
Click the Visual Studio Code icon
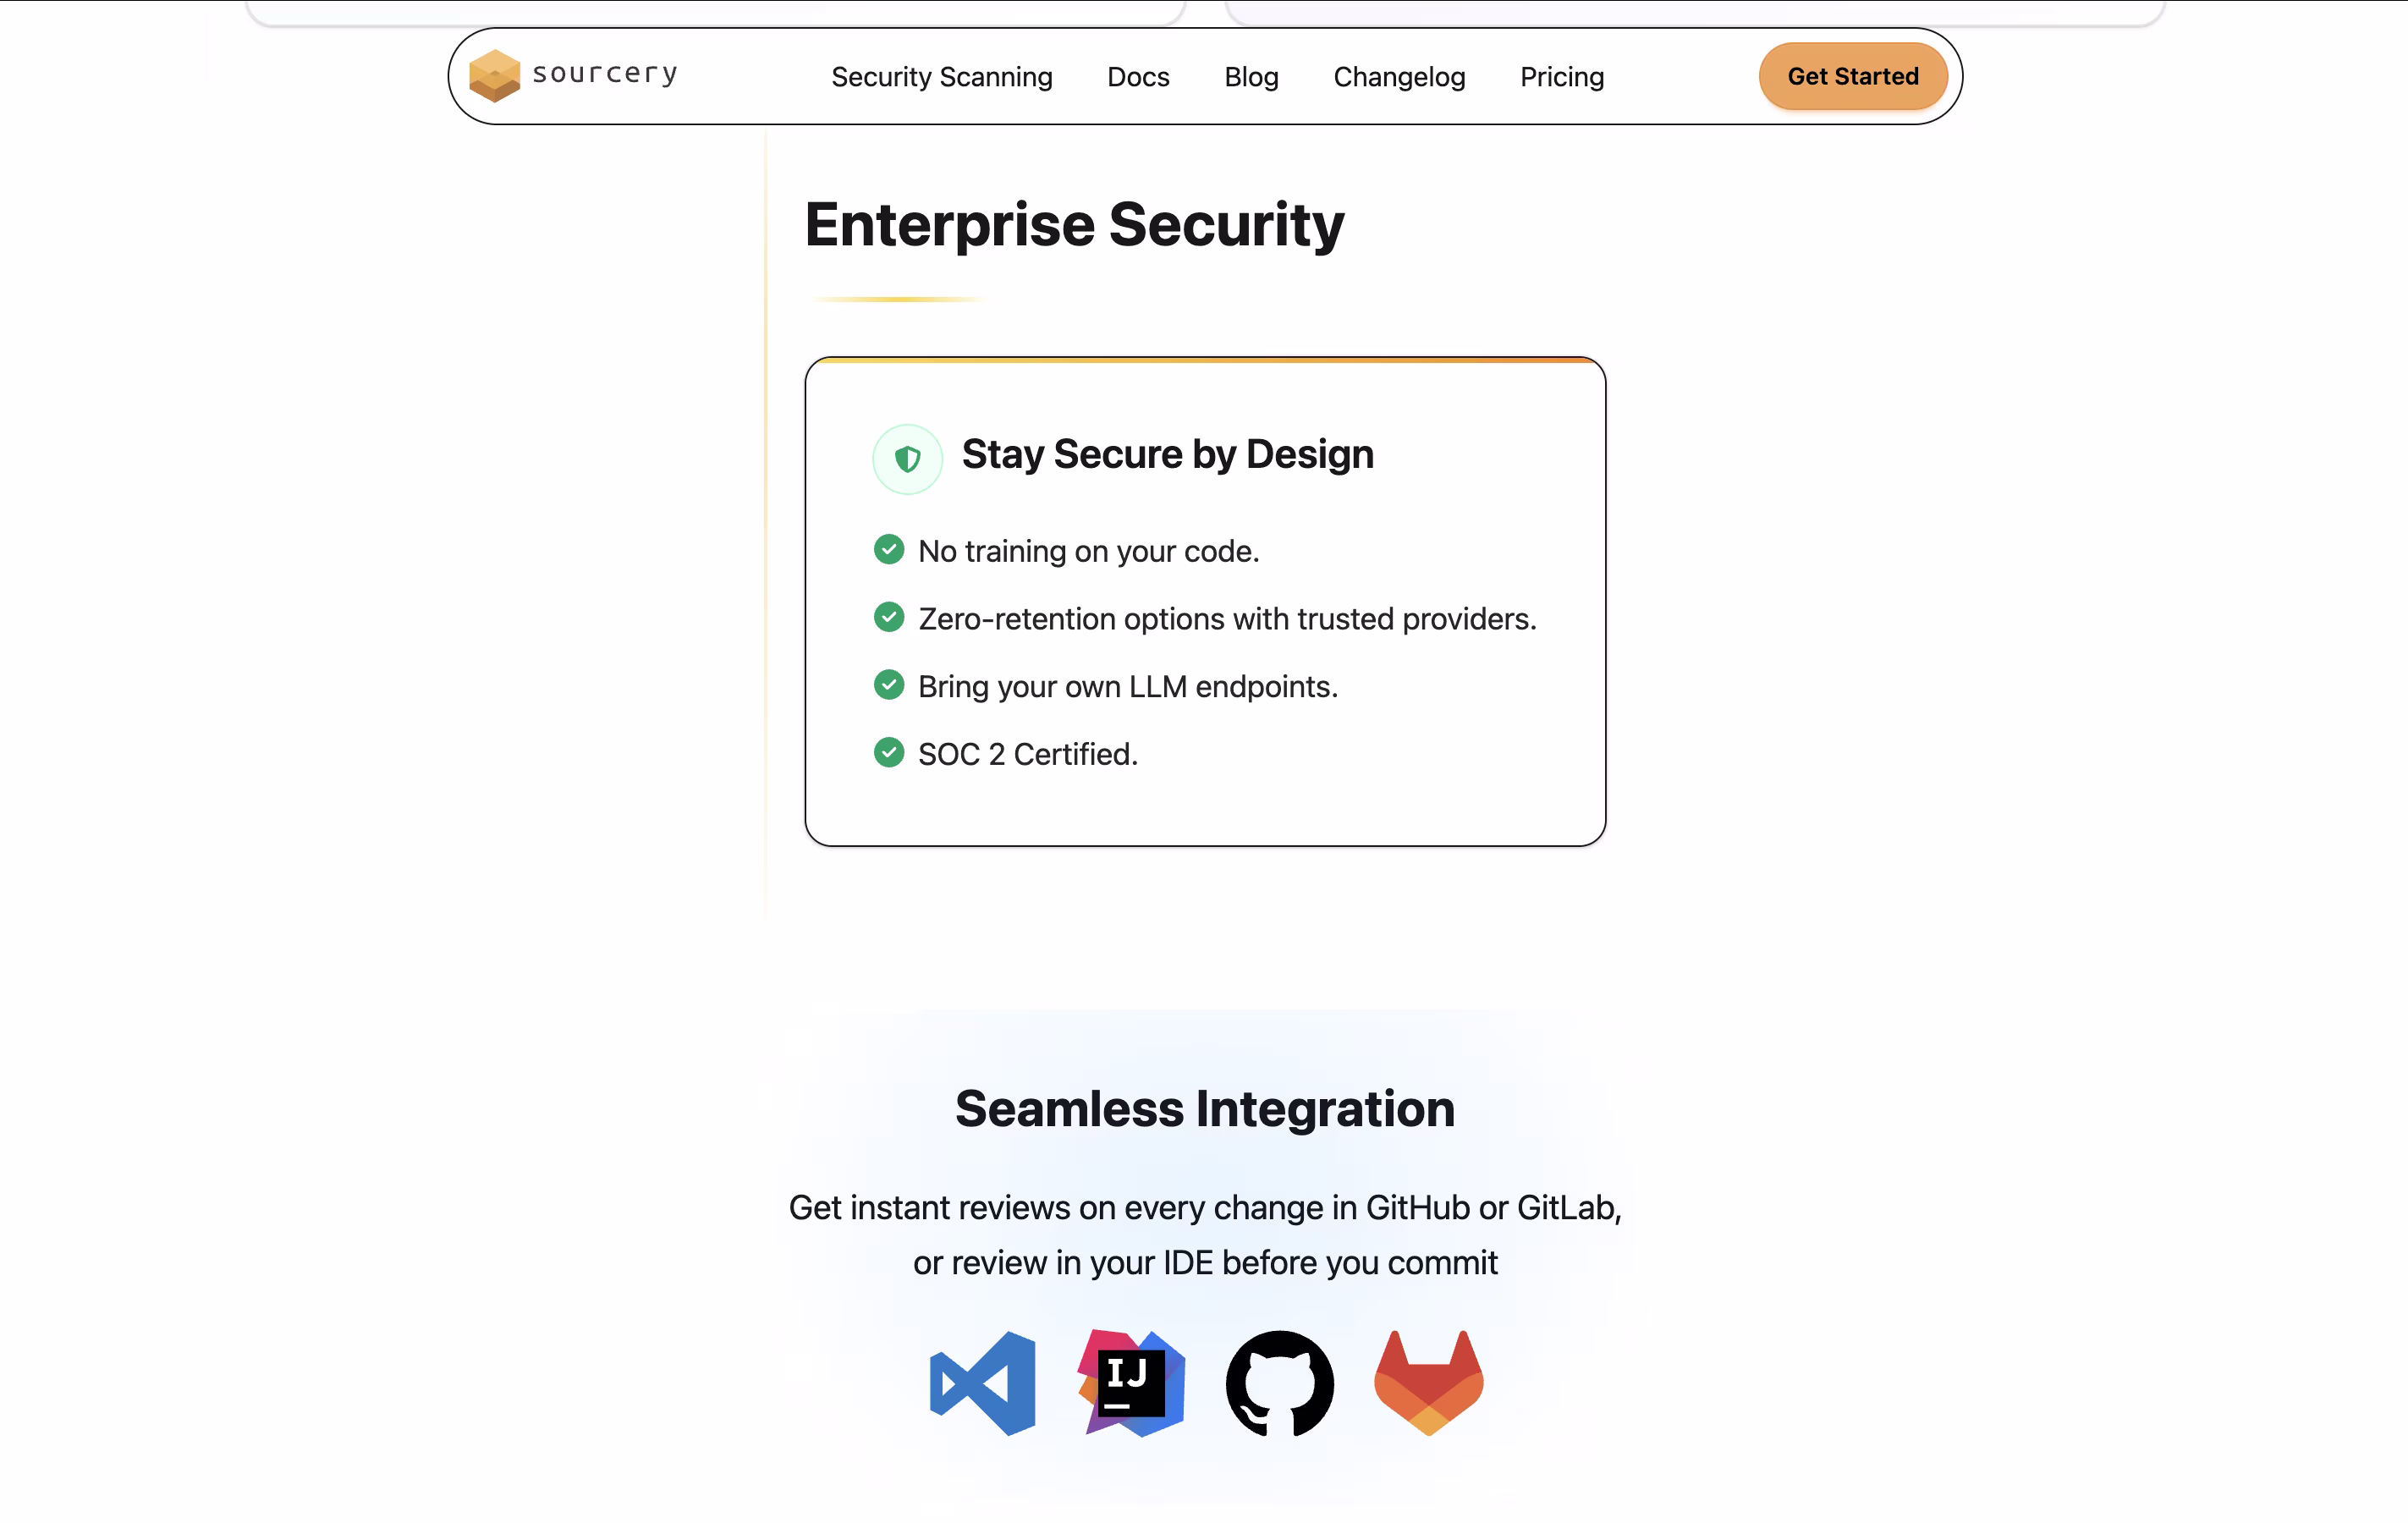982,1383
